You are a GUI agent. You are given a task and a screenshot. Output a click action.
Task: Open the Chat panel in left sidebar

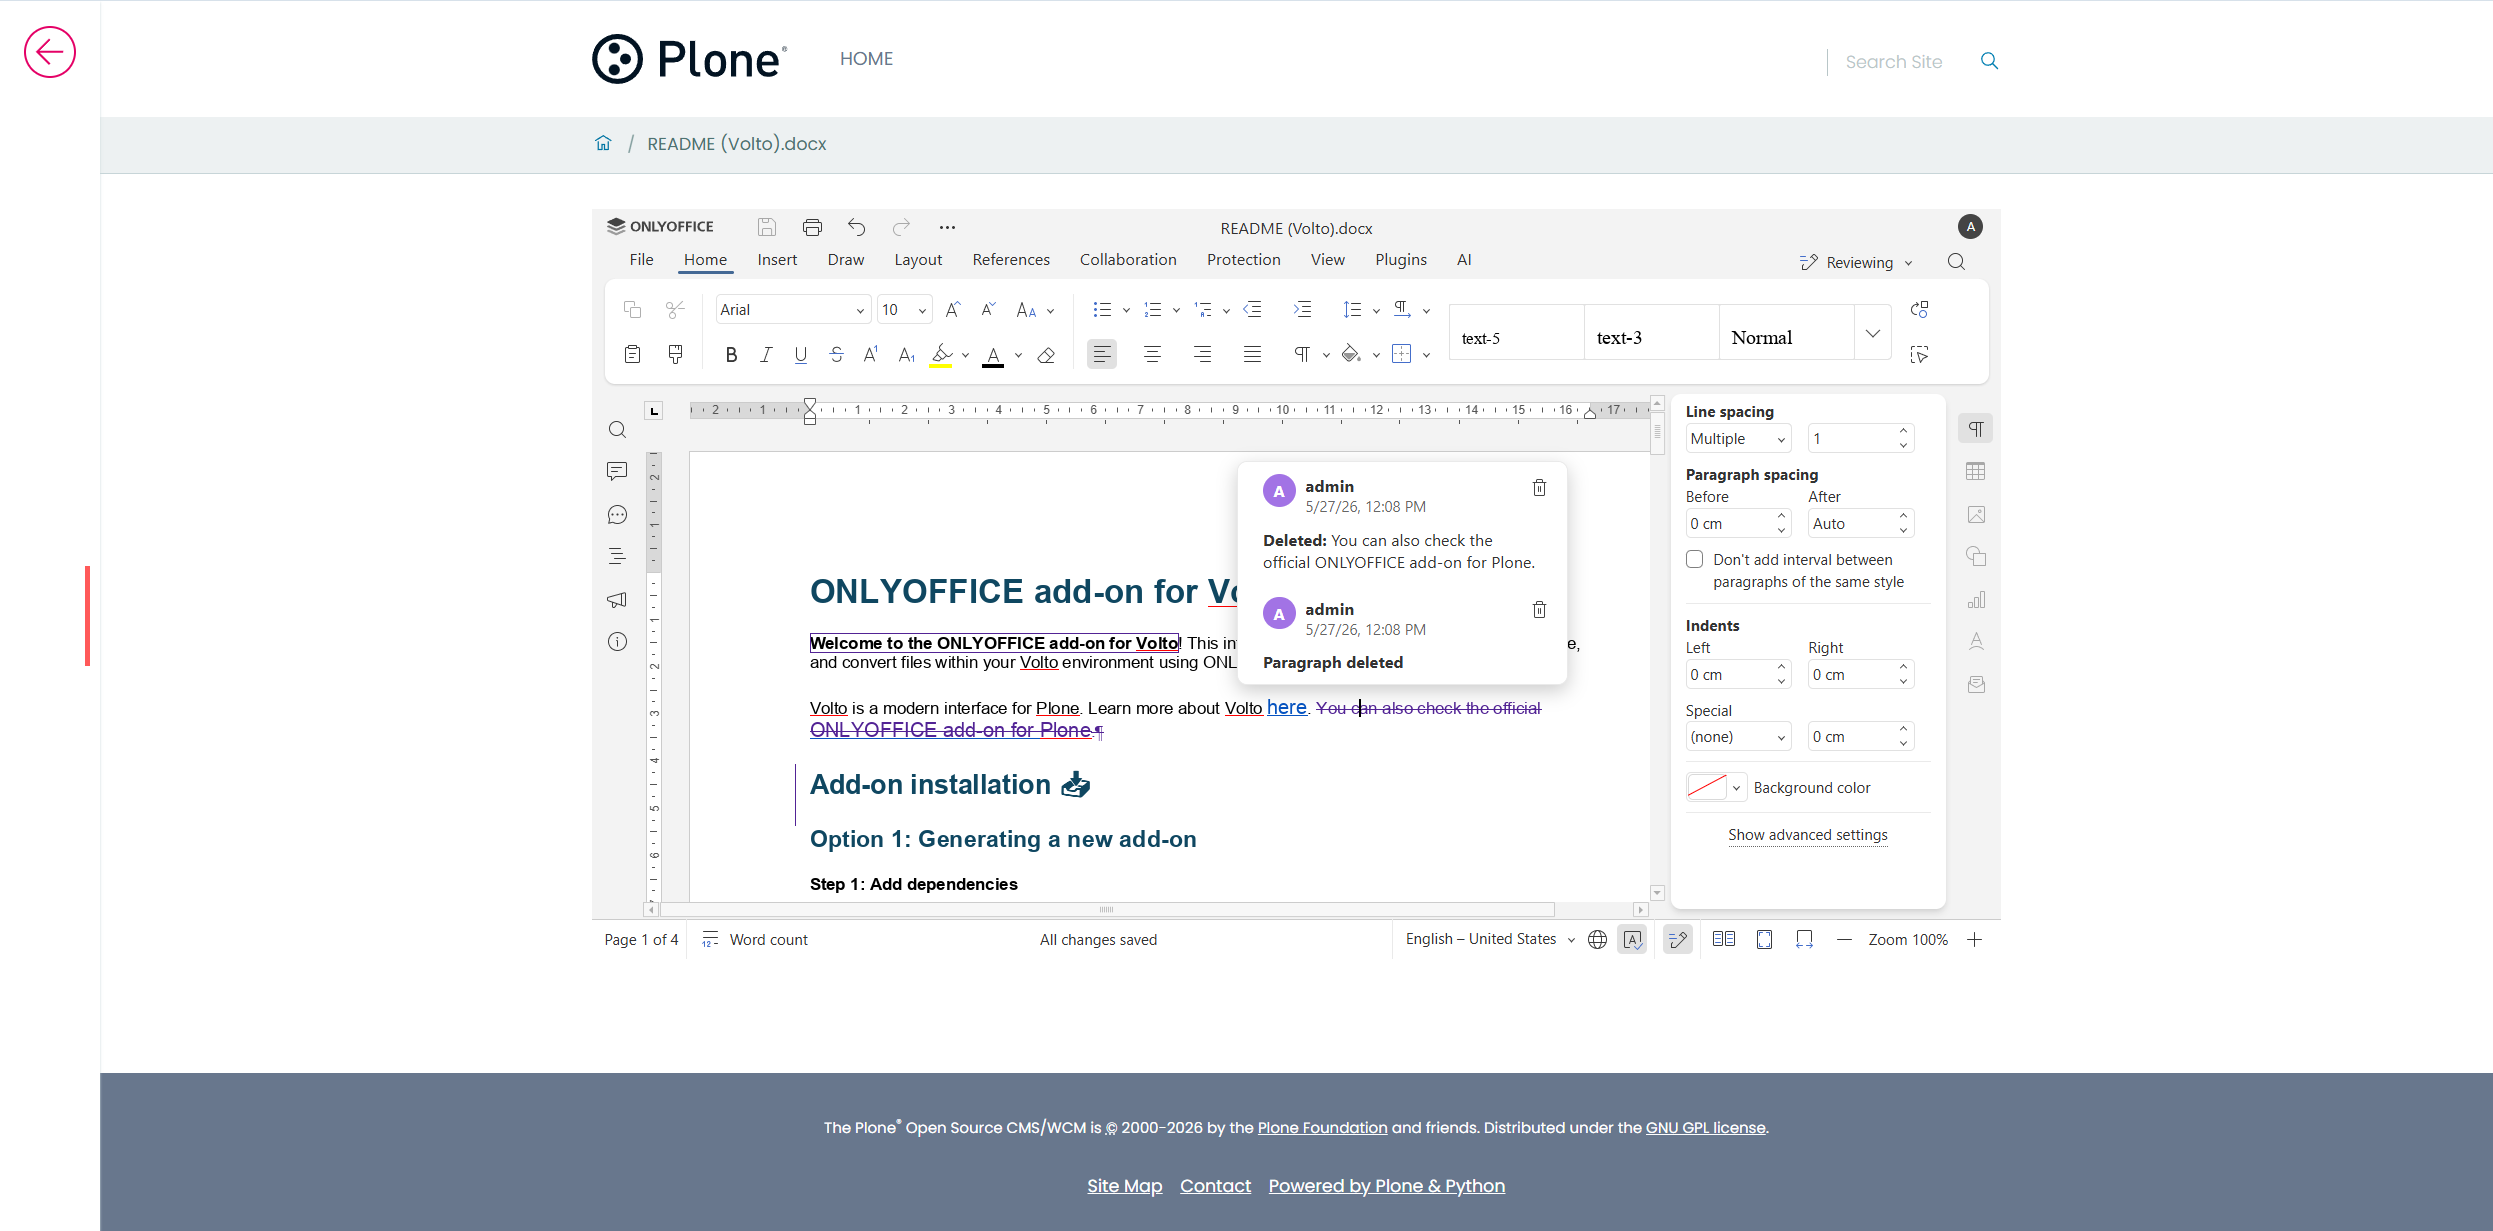(617, 515)
